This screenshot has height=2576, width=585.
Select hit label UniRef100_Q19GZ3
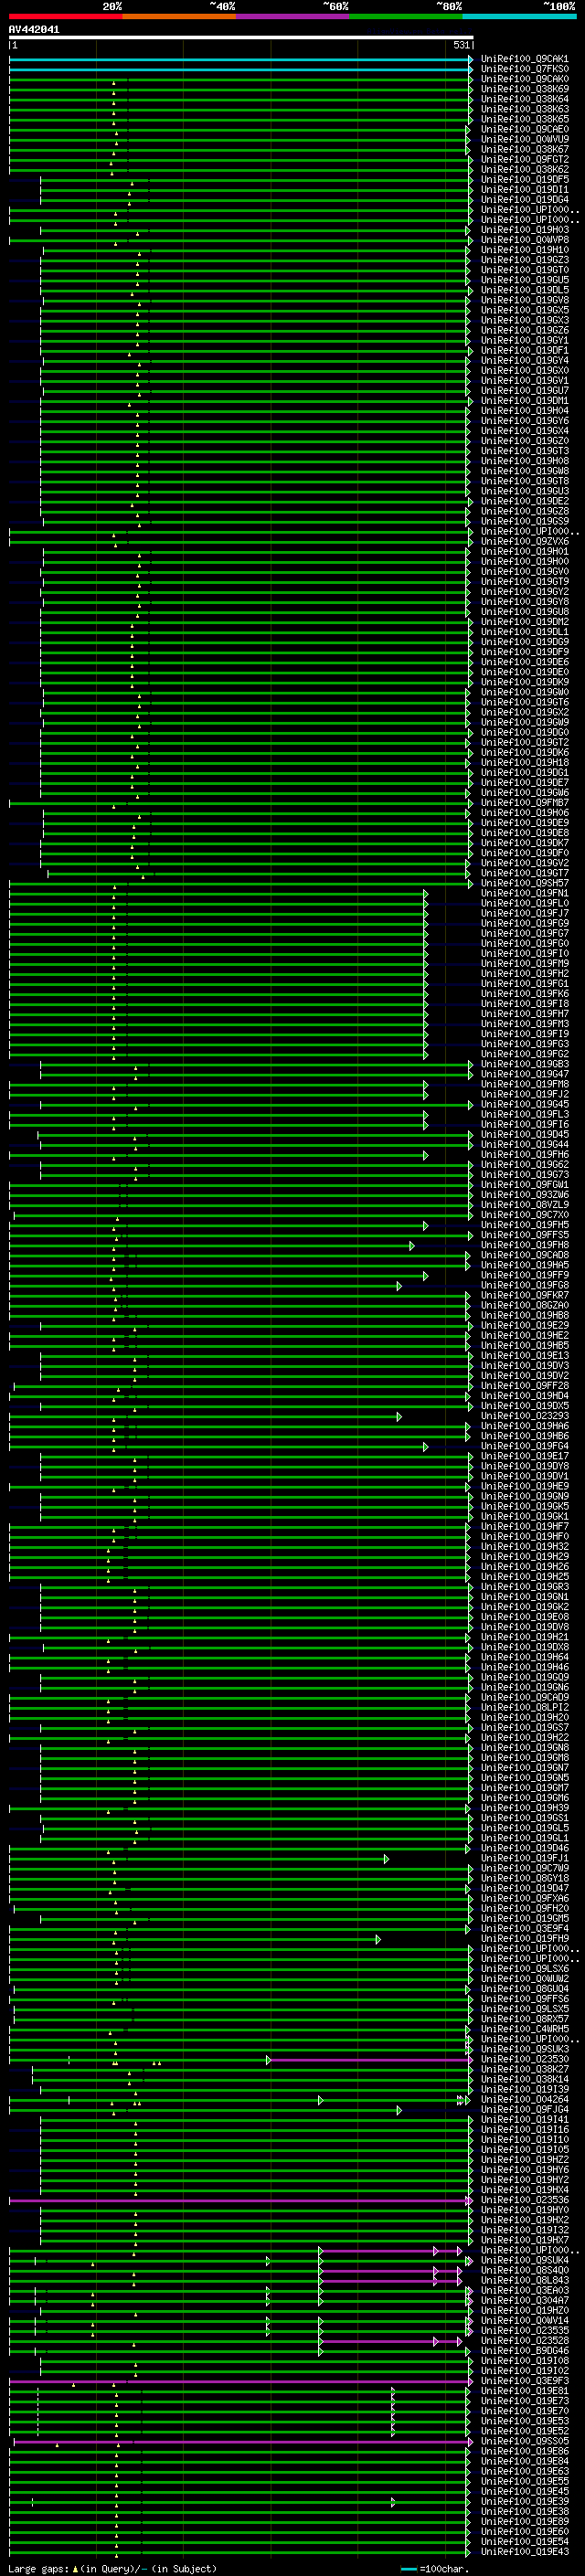pyautogui.click(x=525, y=261)
